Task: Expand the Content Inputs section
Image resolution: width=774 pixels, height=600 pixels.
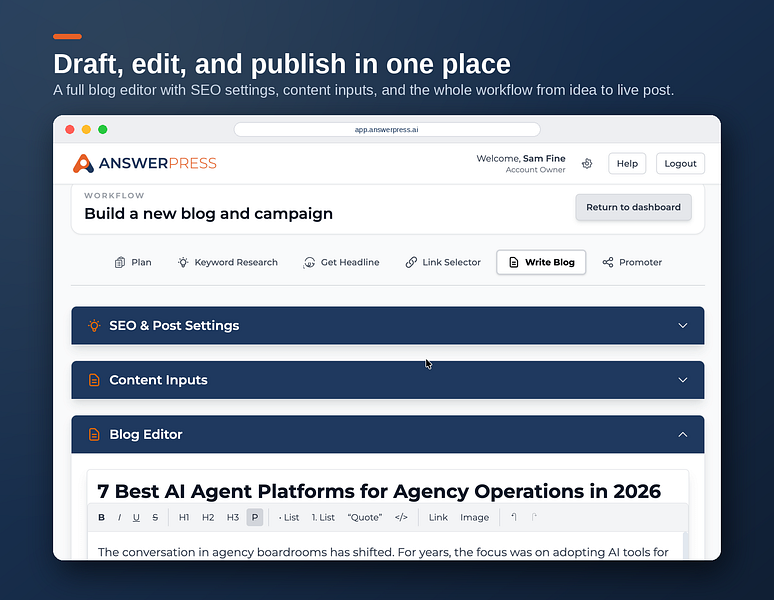Action: 388,380
